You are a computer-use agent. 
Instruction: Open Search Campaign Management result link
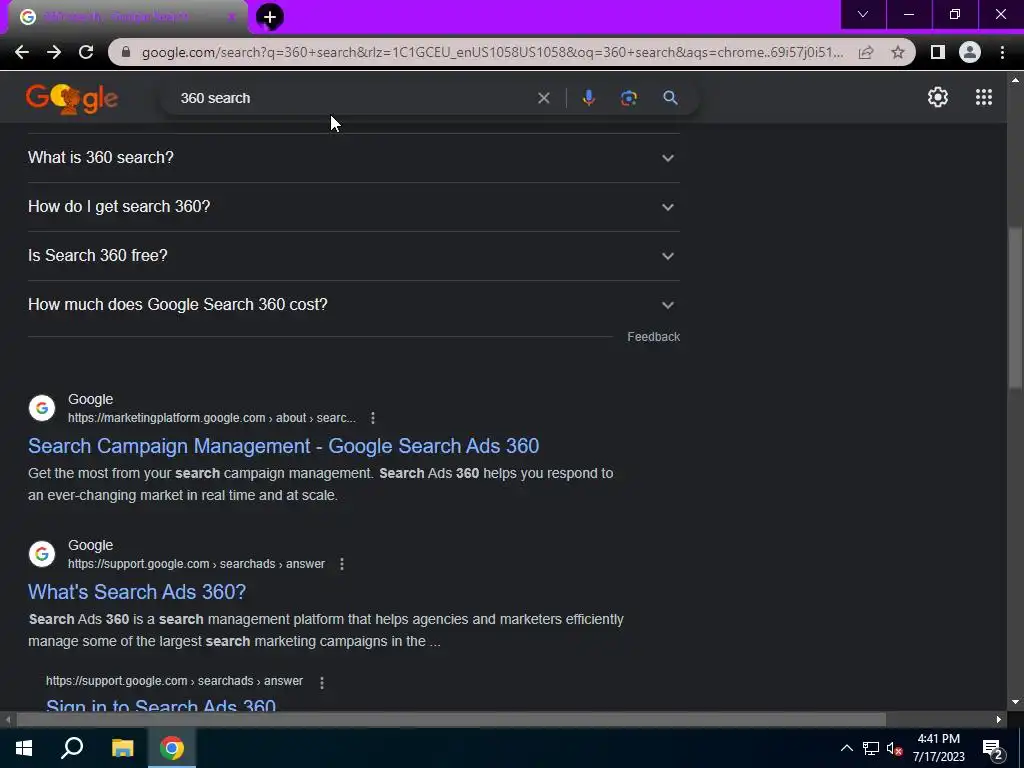click(x=283, y=446)
